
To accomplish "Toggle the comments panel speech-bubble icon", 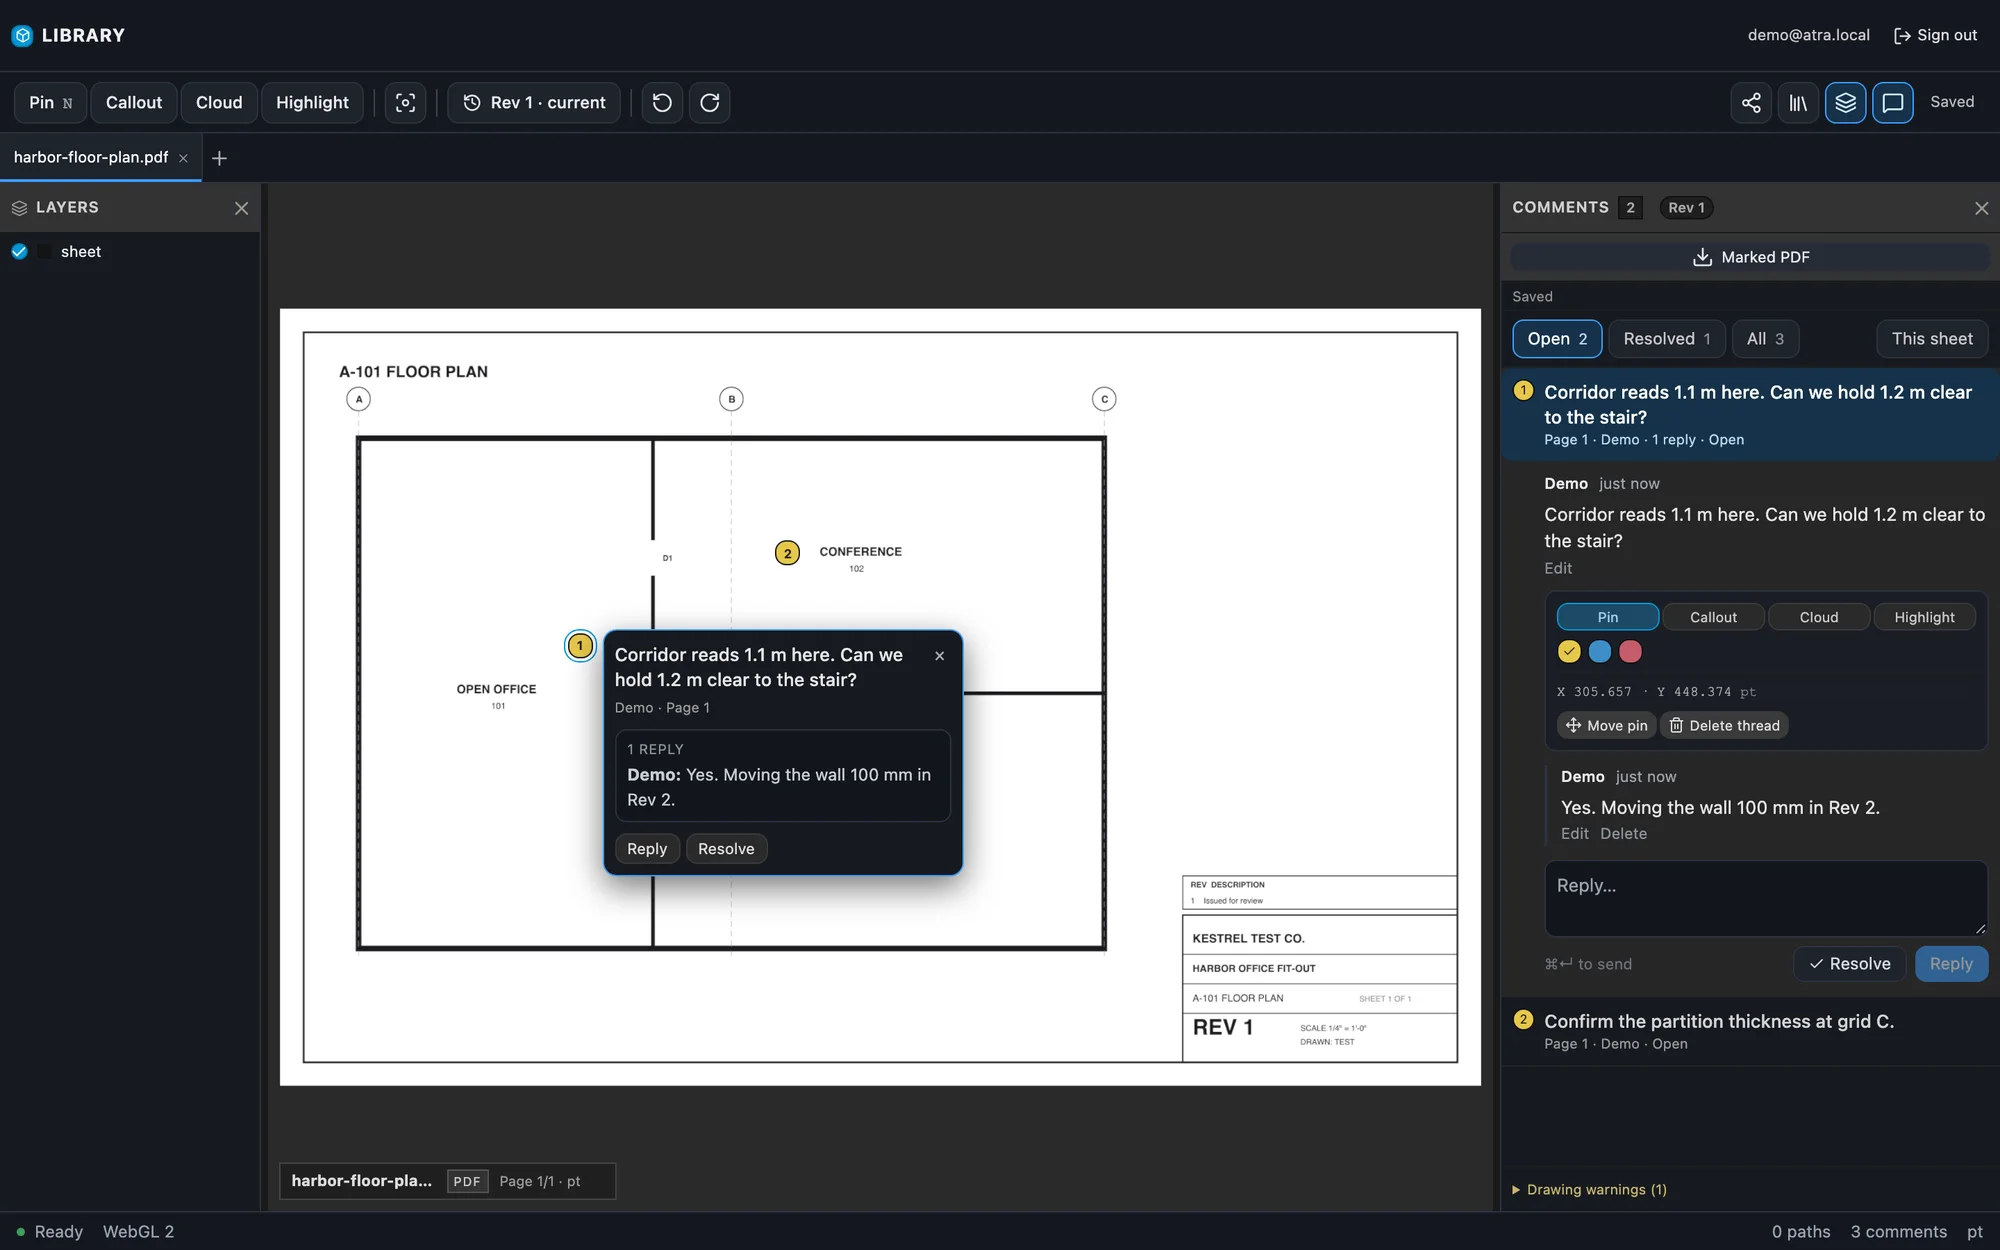I will [x=1893, y=103].
